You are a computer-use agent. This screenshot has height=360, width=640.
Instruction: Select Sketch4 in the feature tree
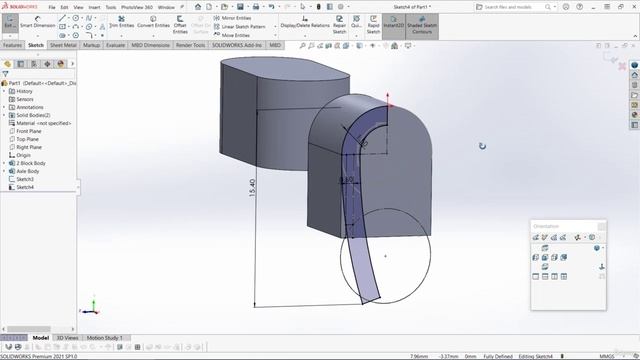pos(21,187)
